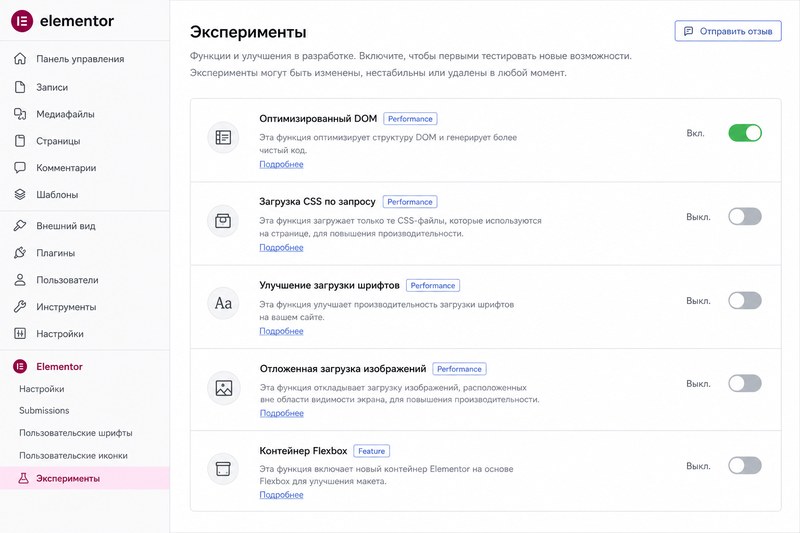This screenshot has width=800, height=533.
Task: Click the sliders icon beside Настройки
Action: 20,334
